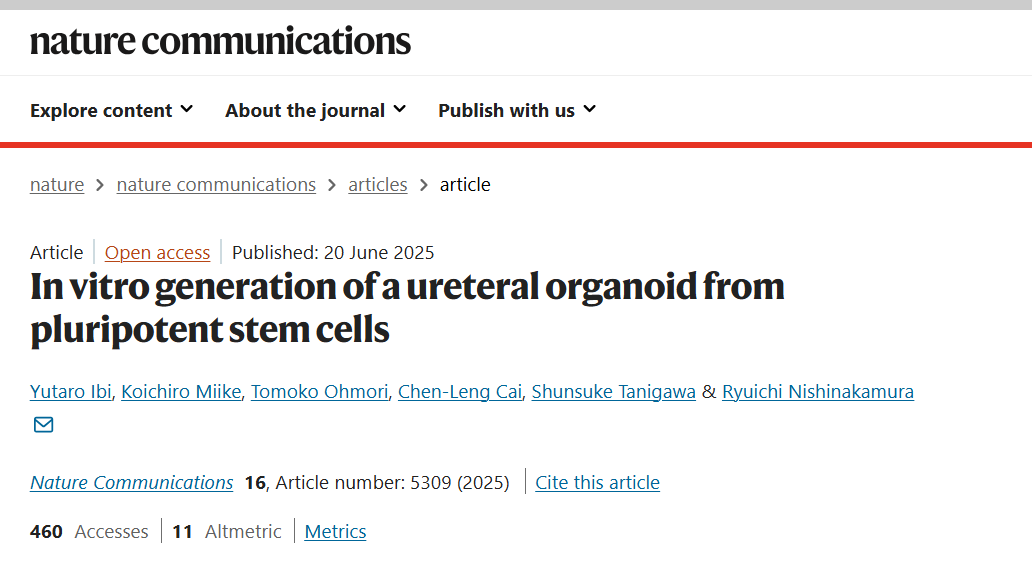Open Chen-Leng Cai author link
This screenshot has height=578, width=1032.
[460, 392]
